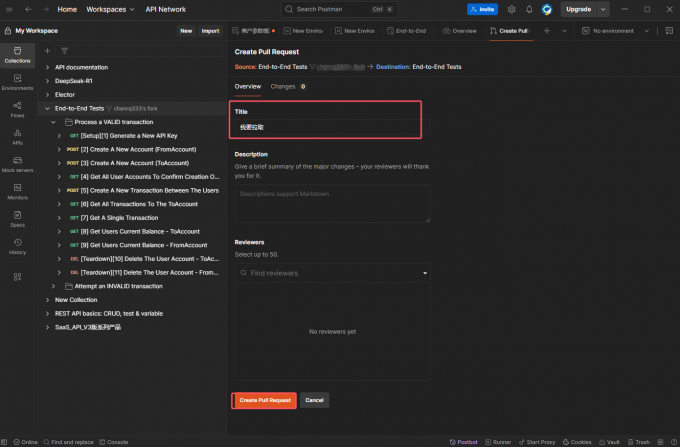This screenshot has width=680, height=447.
Task: Open the Flows sidebar panel
Action: tap(17, 110)
